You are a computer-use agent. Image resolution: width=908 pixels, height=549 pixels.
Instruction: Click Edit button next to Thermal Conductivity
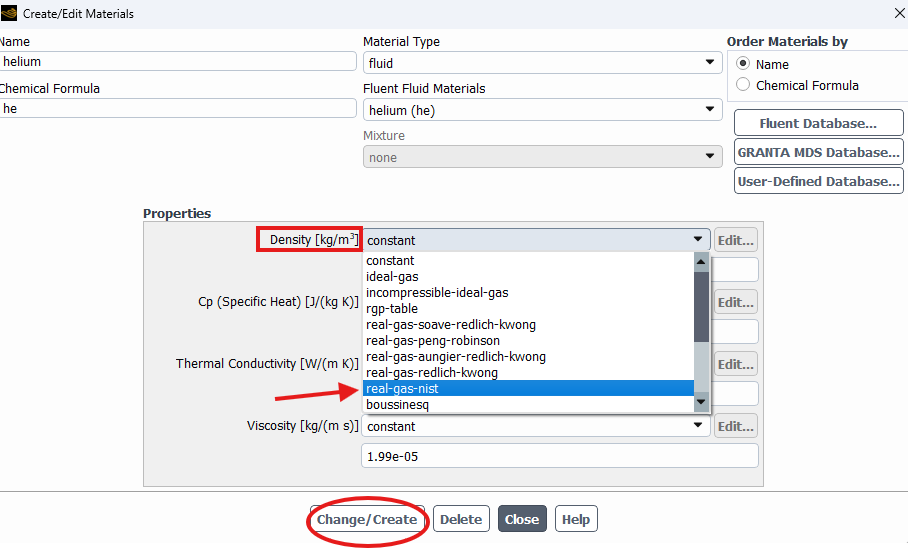coord(735,364)
